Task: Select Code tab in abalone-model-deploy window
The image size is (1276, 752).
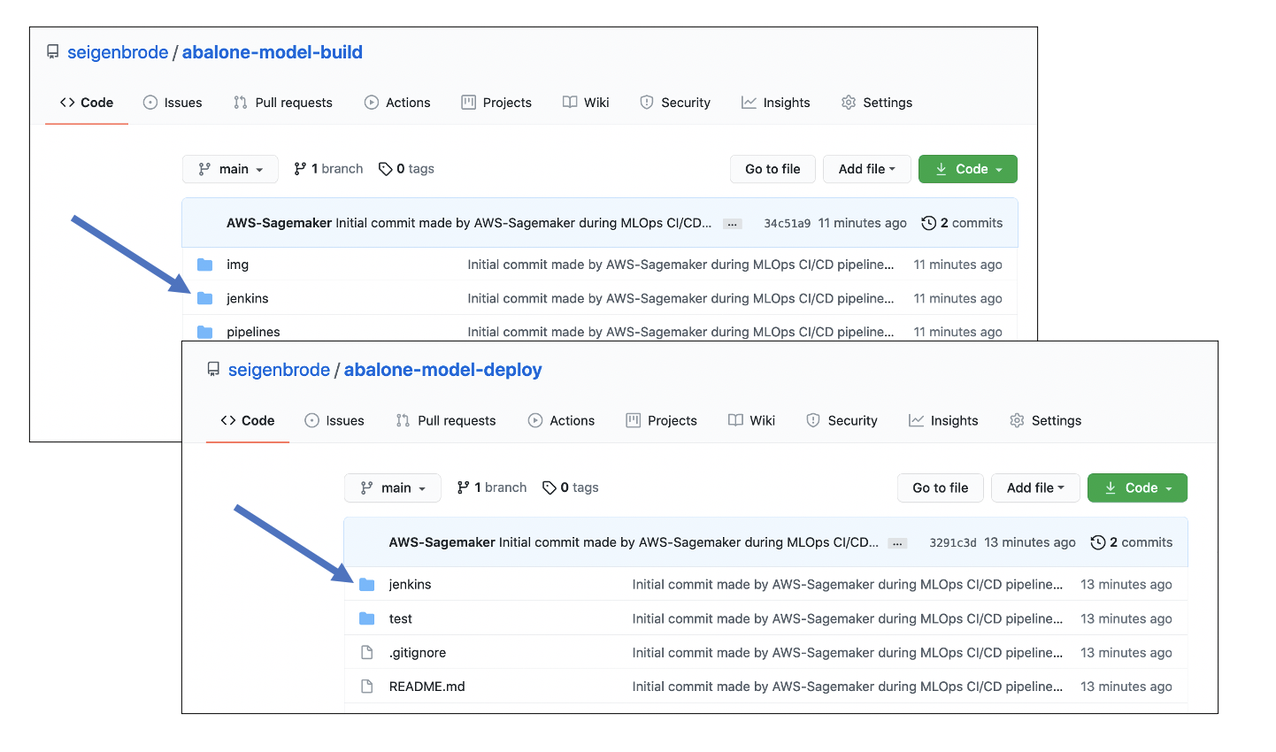Action: [x=248, y=420]
